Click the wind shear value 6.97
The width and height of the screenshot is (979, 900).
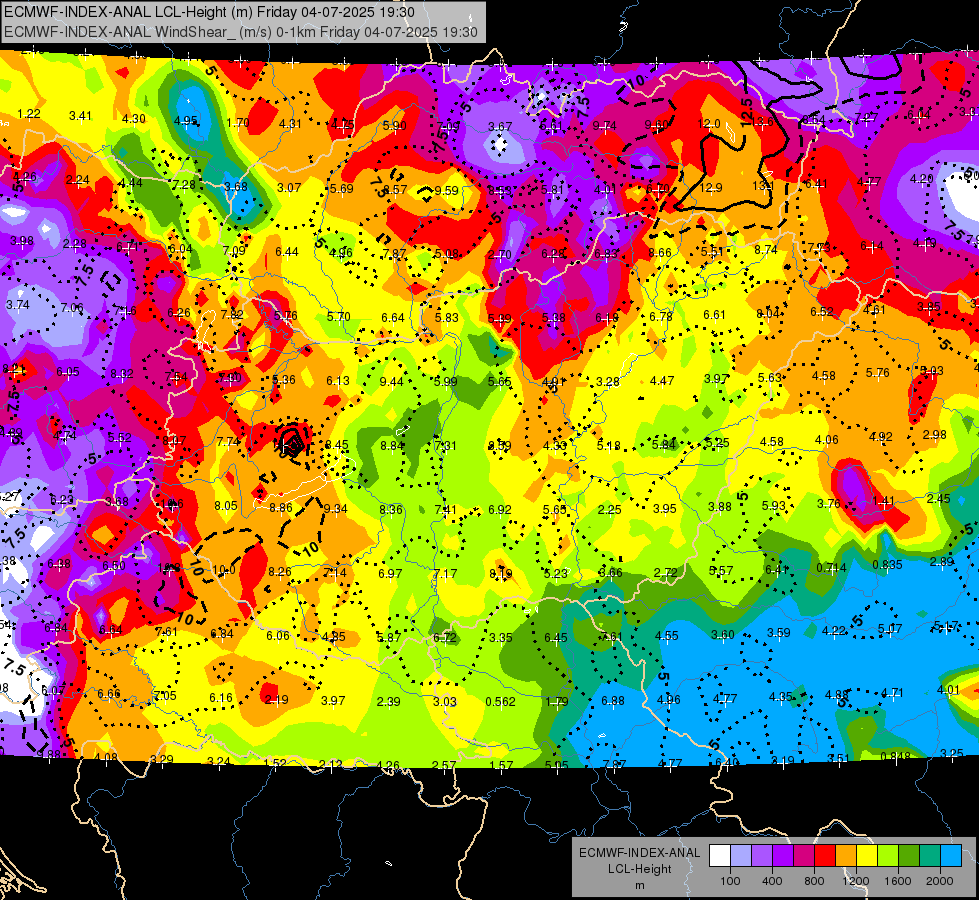click(x=390, y=573)
